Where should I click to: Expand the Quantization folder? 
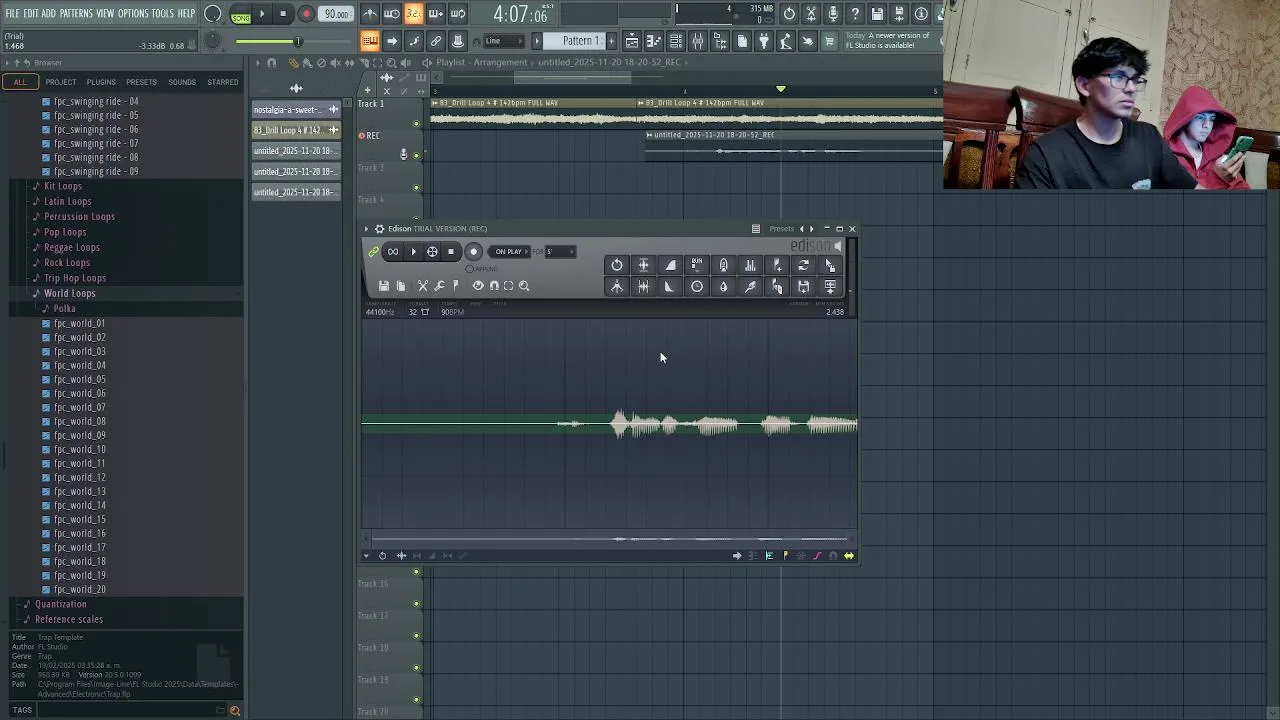(60, 604)
